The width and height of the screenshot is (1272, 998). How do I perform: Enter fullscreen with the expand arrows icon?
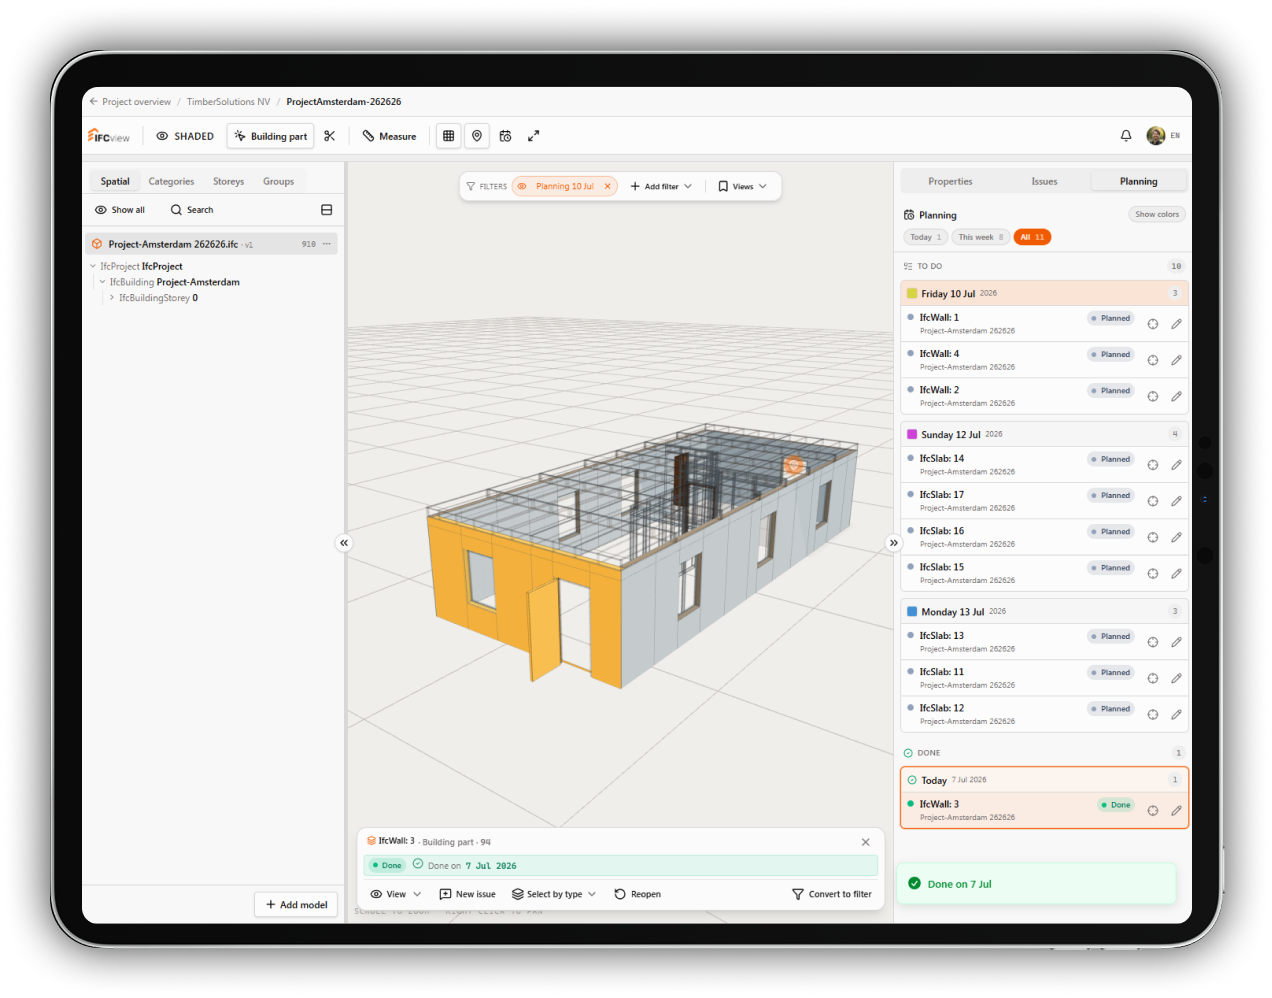[x=533, y=136]
